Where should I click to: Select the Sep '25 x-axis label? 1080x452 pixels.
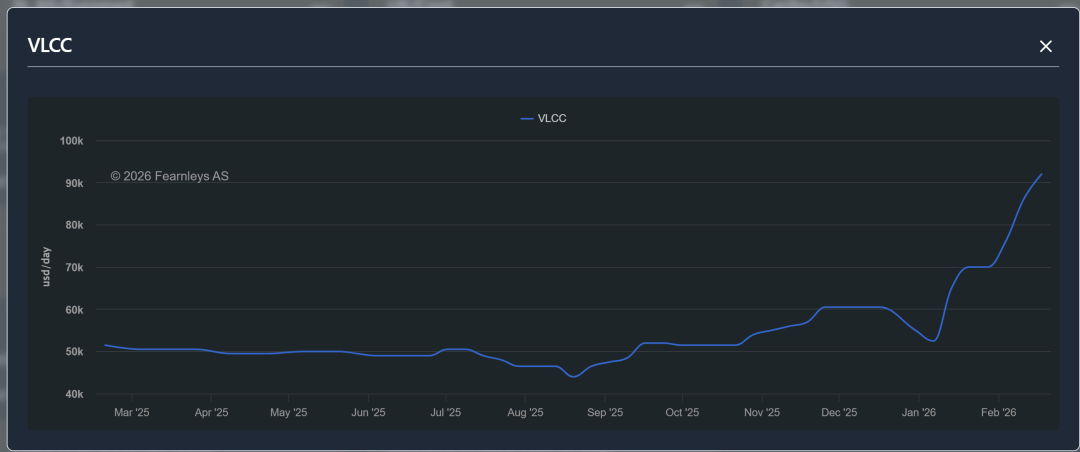(x=605, y=412)
